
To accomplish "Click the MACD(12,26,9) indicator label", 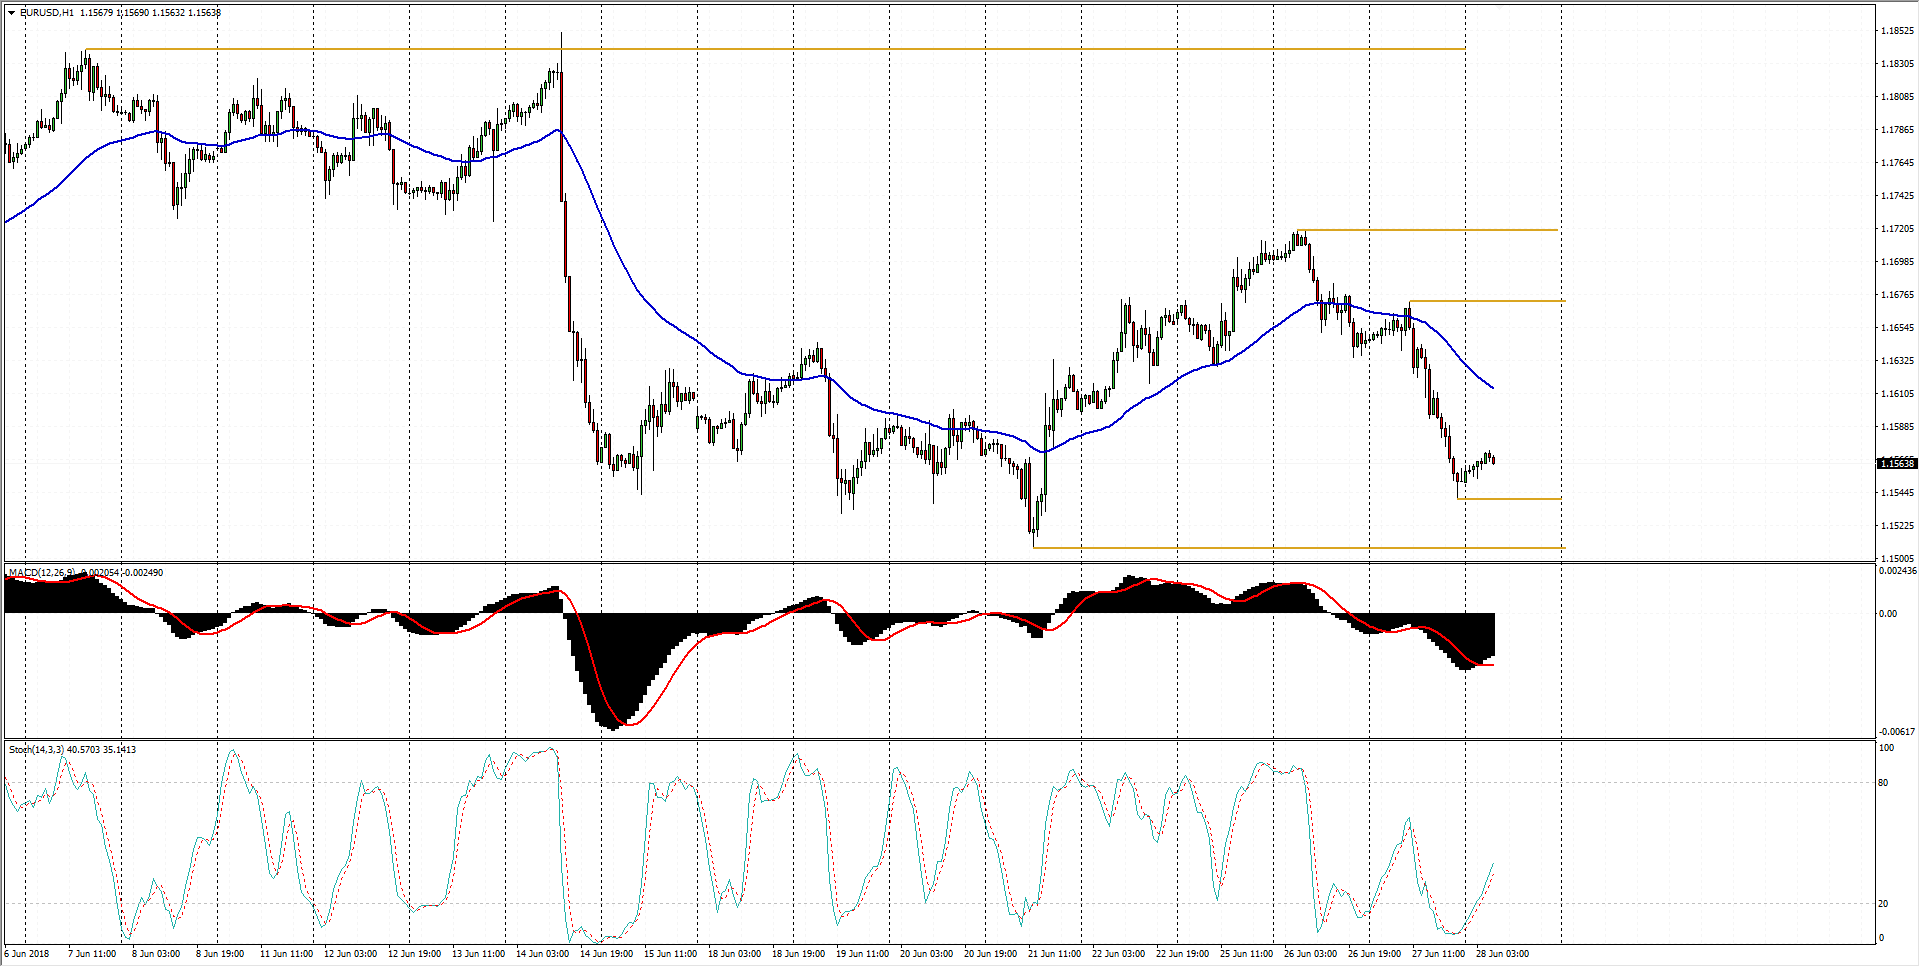I will point(41,572).
